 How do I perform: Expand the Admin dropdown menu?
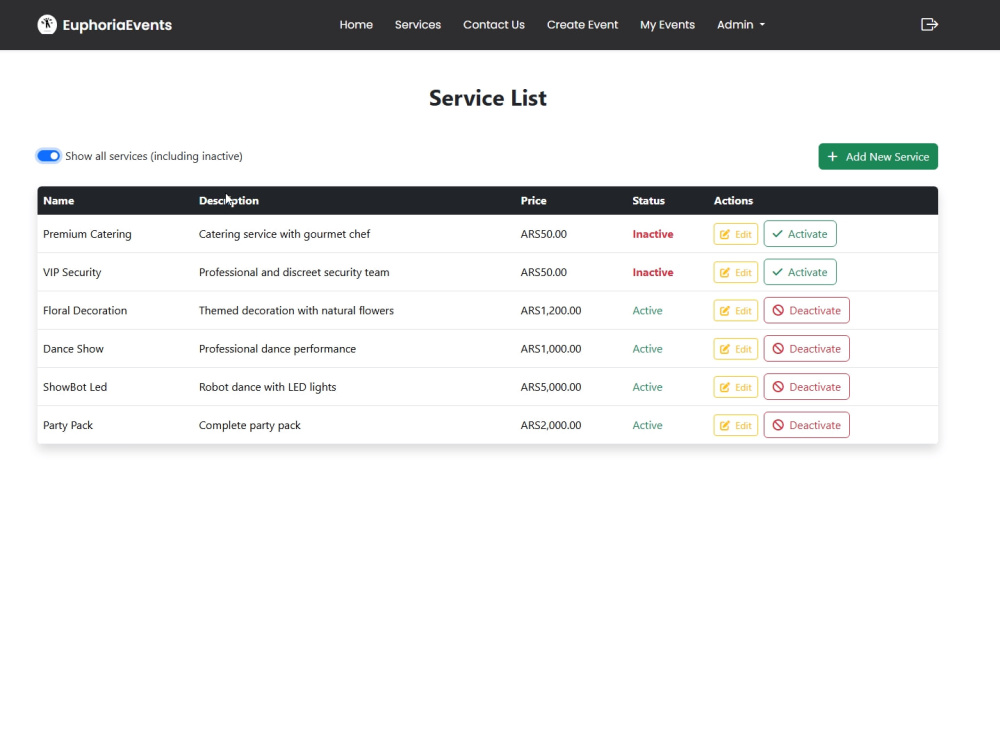click(740, 24)
